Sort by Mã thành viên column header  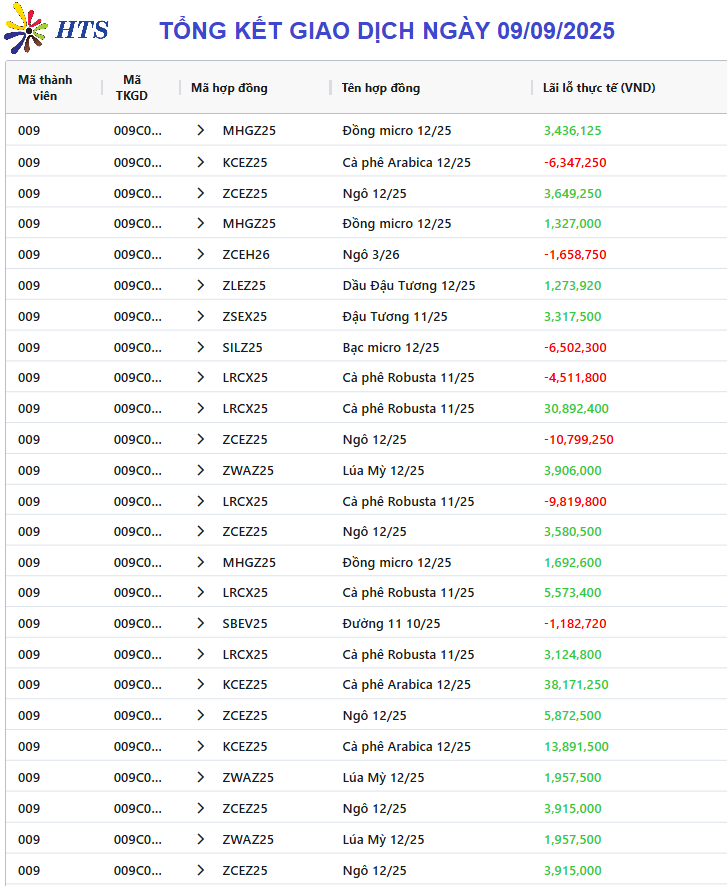pyautogui.click(x=45, y=88)
